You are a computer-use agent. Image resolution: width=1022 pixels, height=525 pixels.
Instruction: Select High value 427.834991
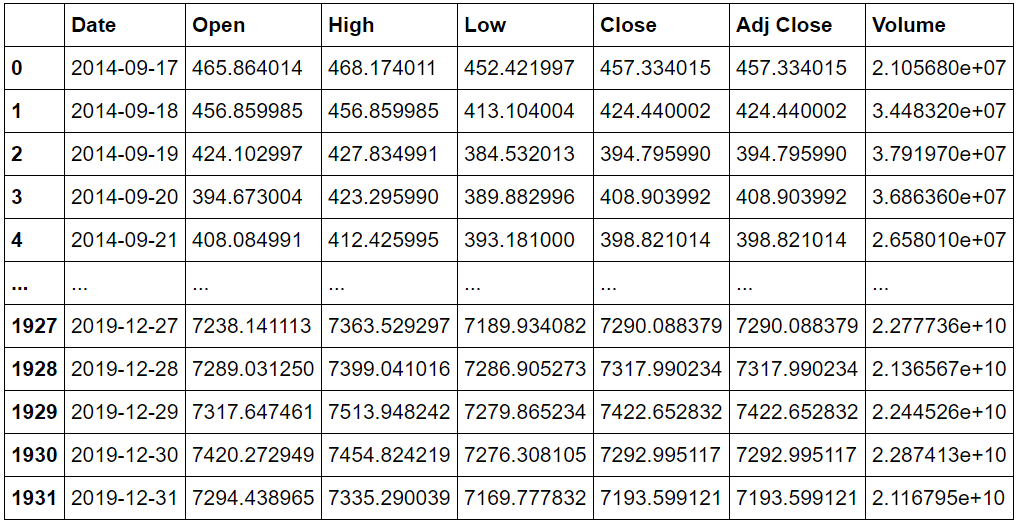pos(383,153)
